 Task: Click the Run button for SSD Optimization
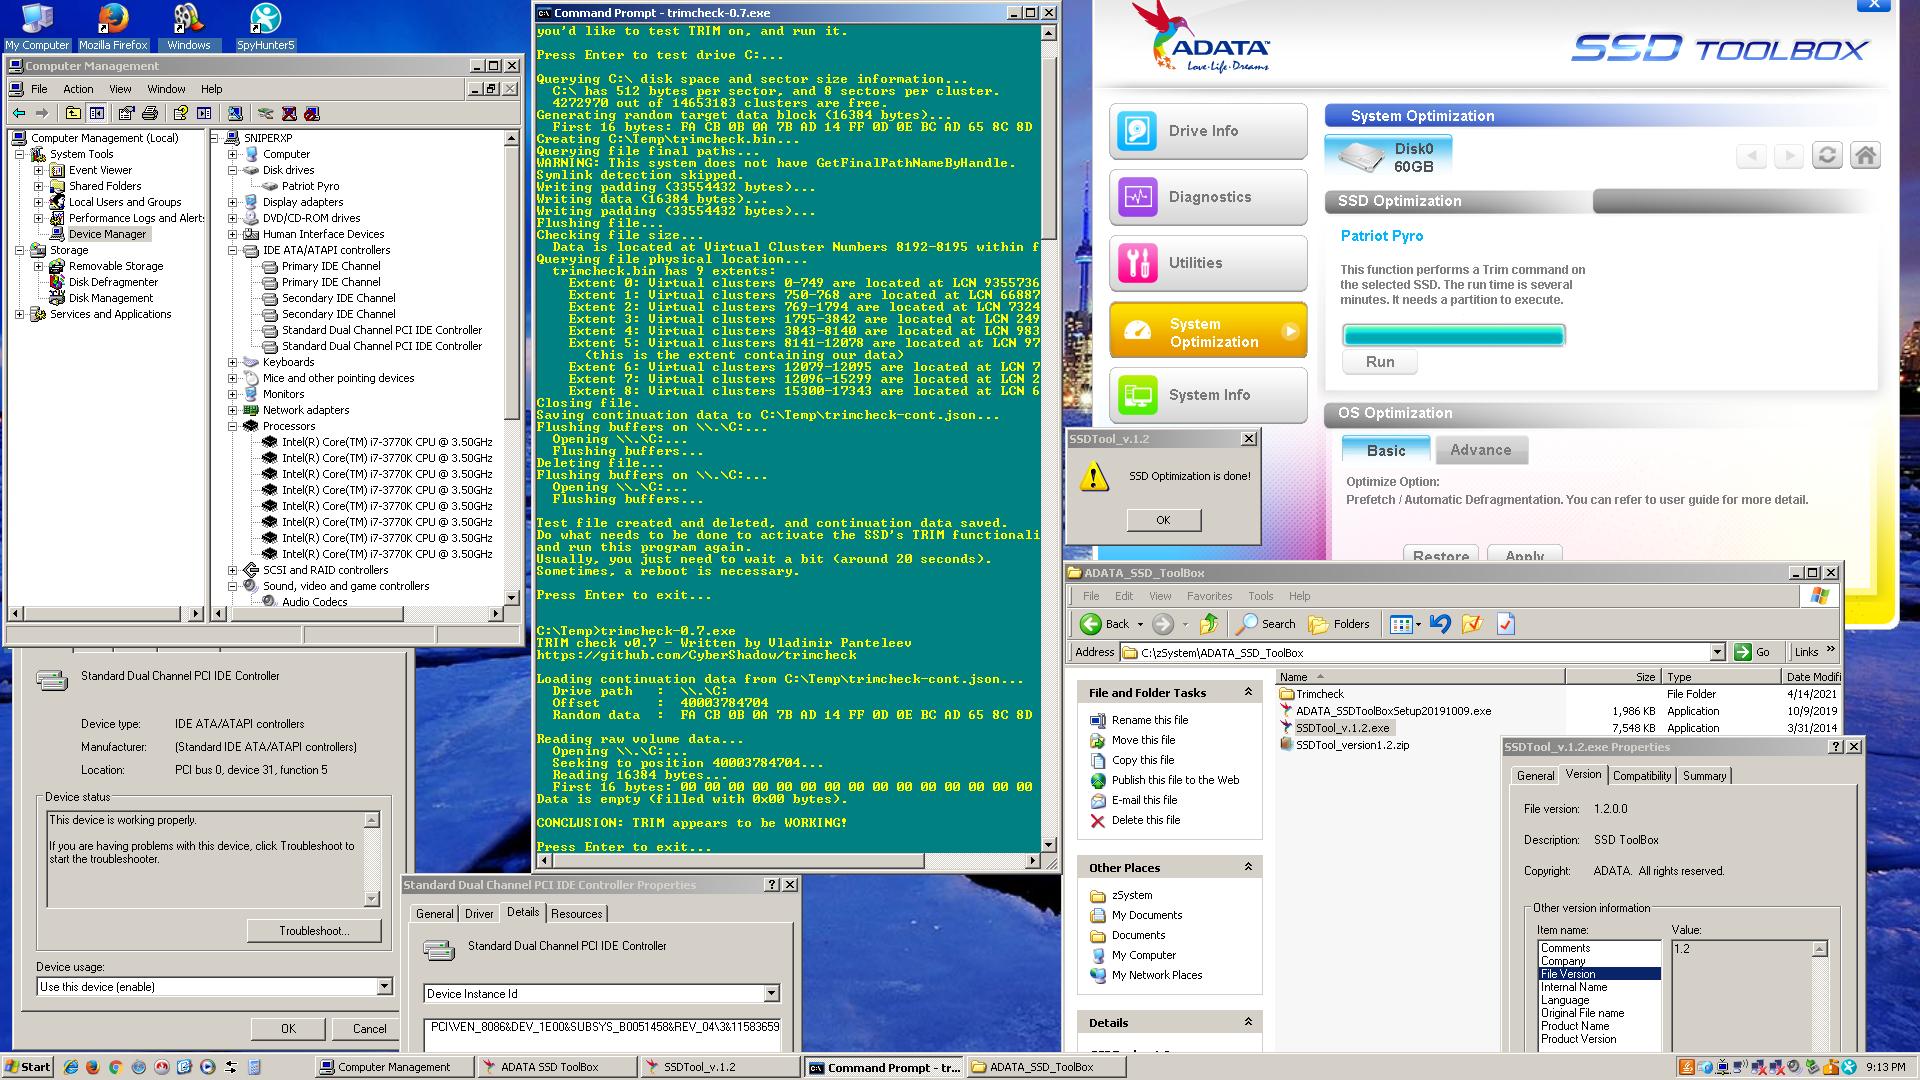tap(1379, 362)
